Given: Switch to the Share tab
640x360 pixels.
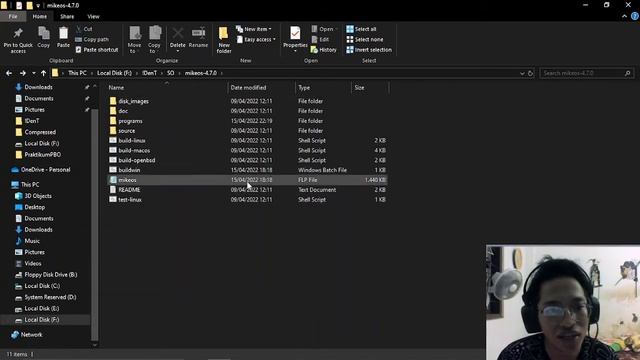Looking at the screenshot, I should tap(67, 16).
